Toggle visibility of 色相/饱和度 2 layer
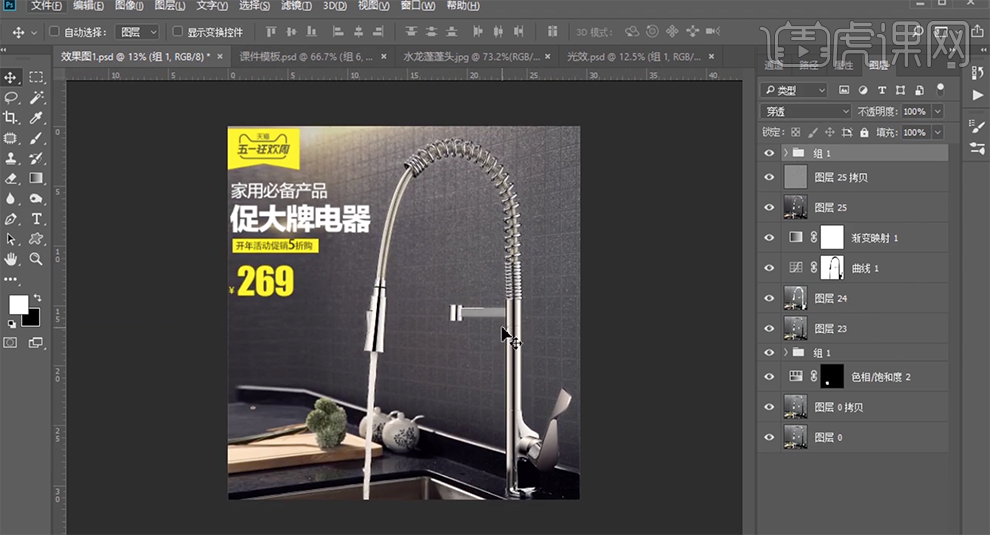 point(769,376)
